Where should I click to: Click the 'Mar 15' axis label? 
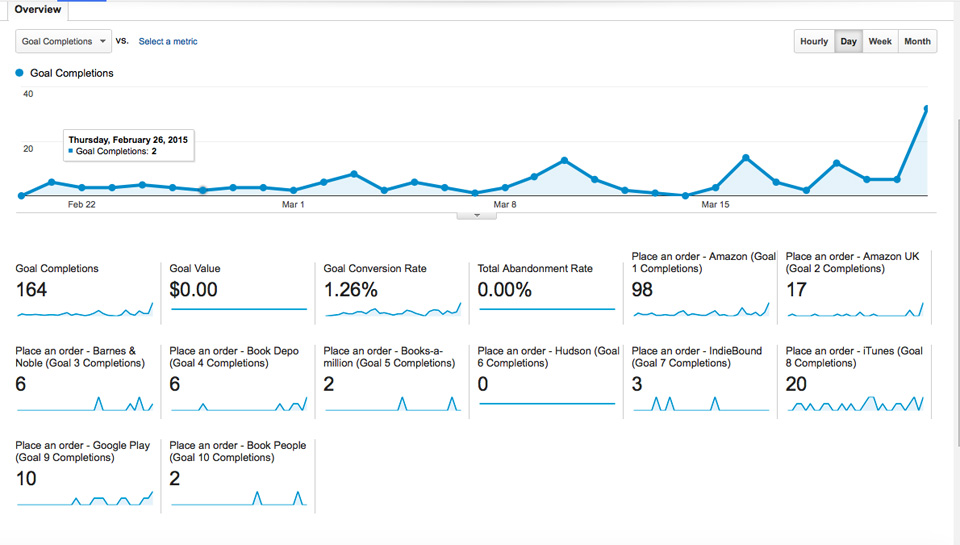tap(715, 205)
